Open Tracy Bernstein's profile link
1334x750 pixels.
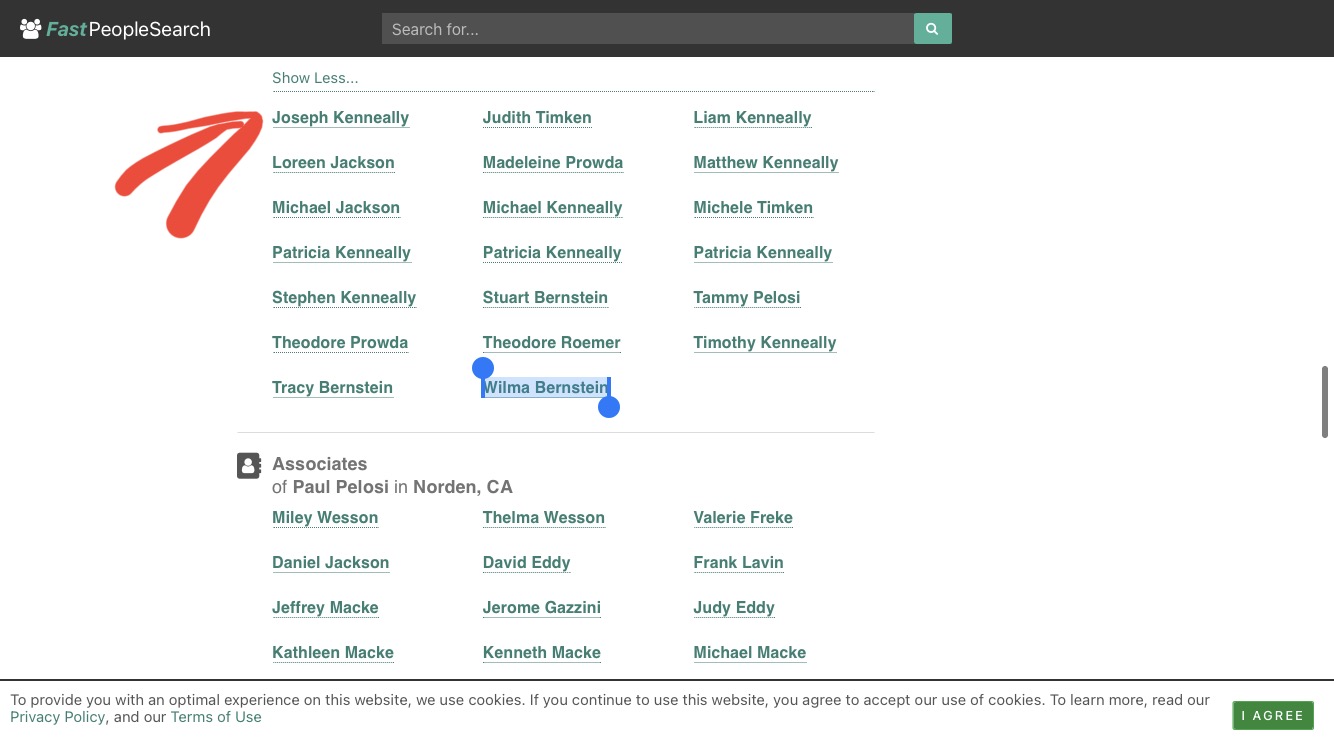point(332,388)
